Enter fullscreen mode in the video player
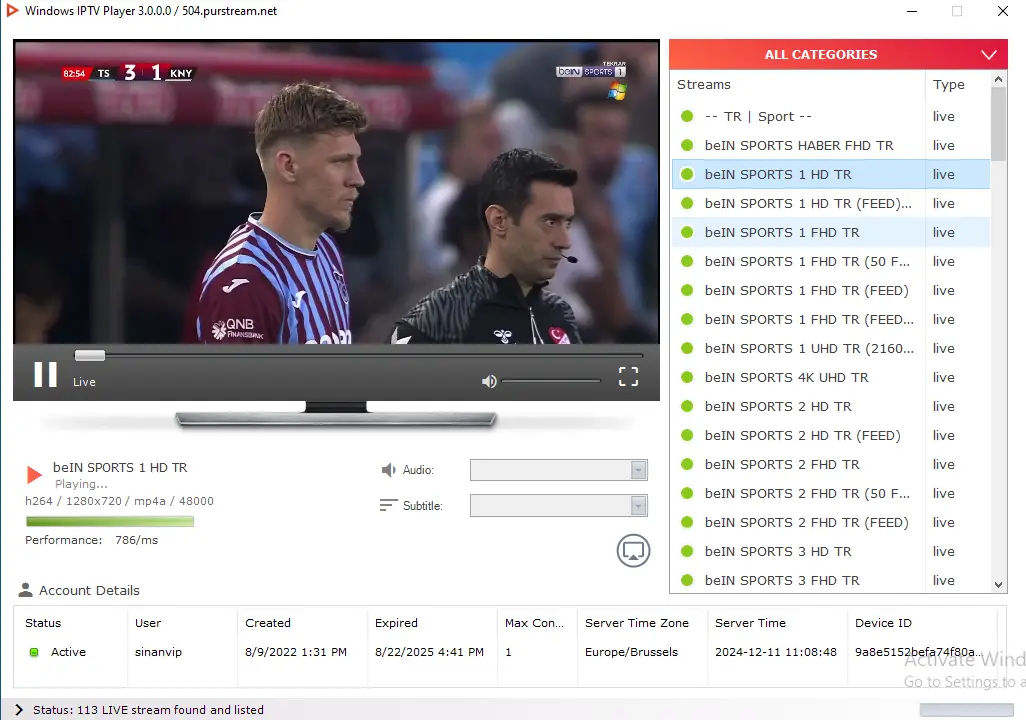The height and width of the screenshot is (720, 1026). tap(628, 376)
